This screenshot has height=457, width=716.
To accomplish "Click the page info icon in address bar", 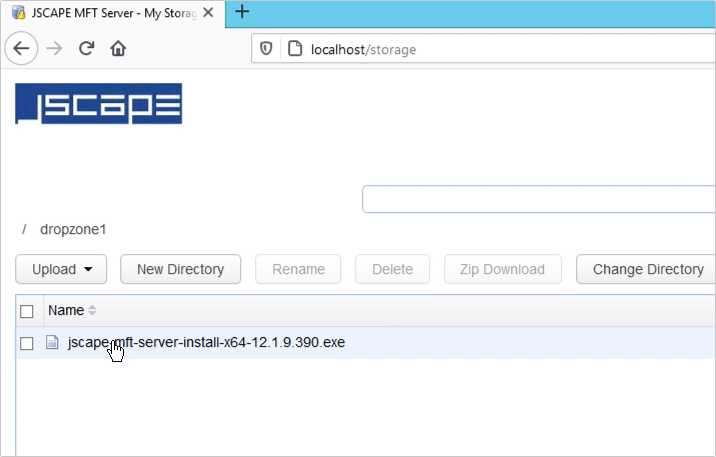I will coord(294,49).
